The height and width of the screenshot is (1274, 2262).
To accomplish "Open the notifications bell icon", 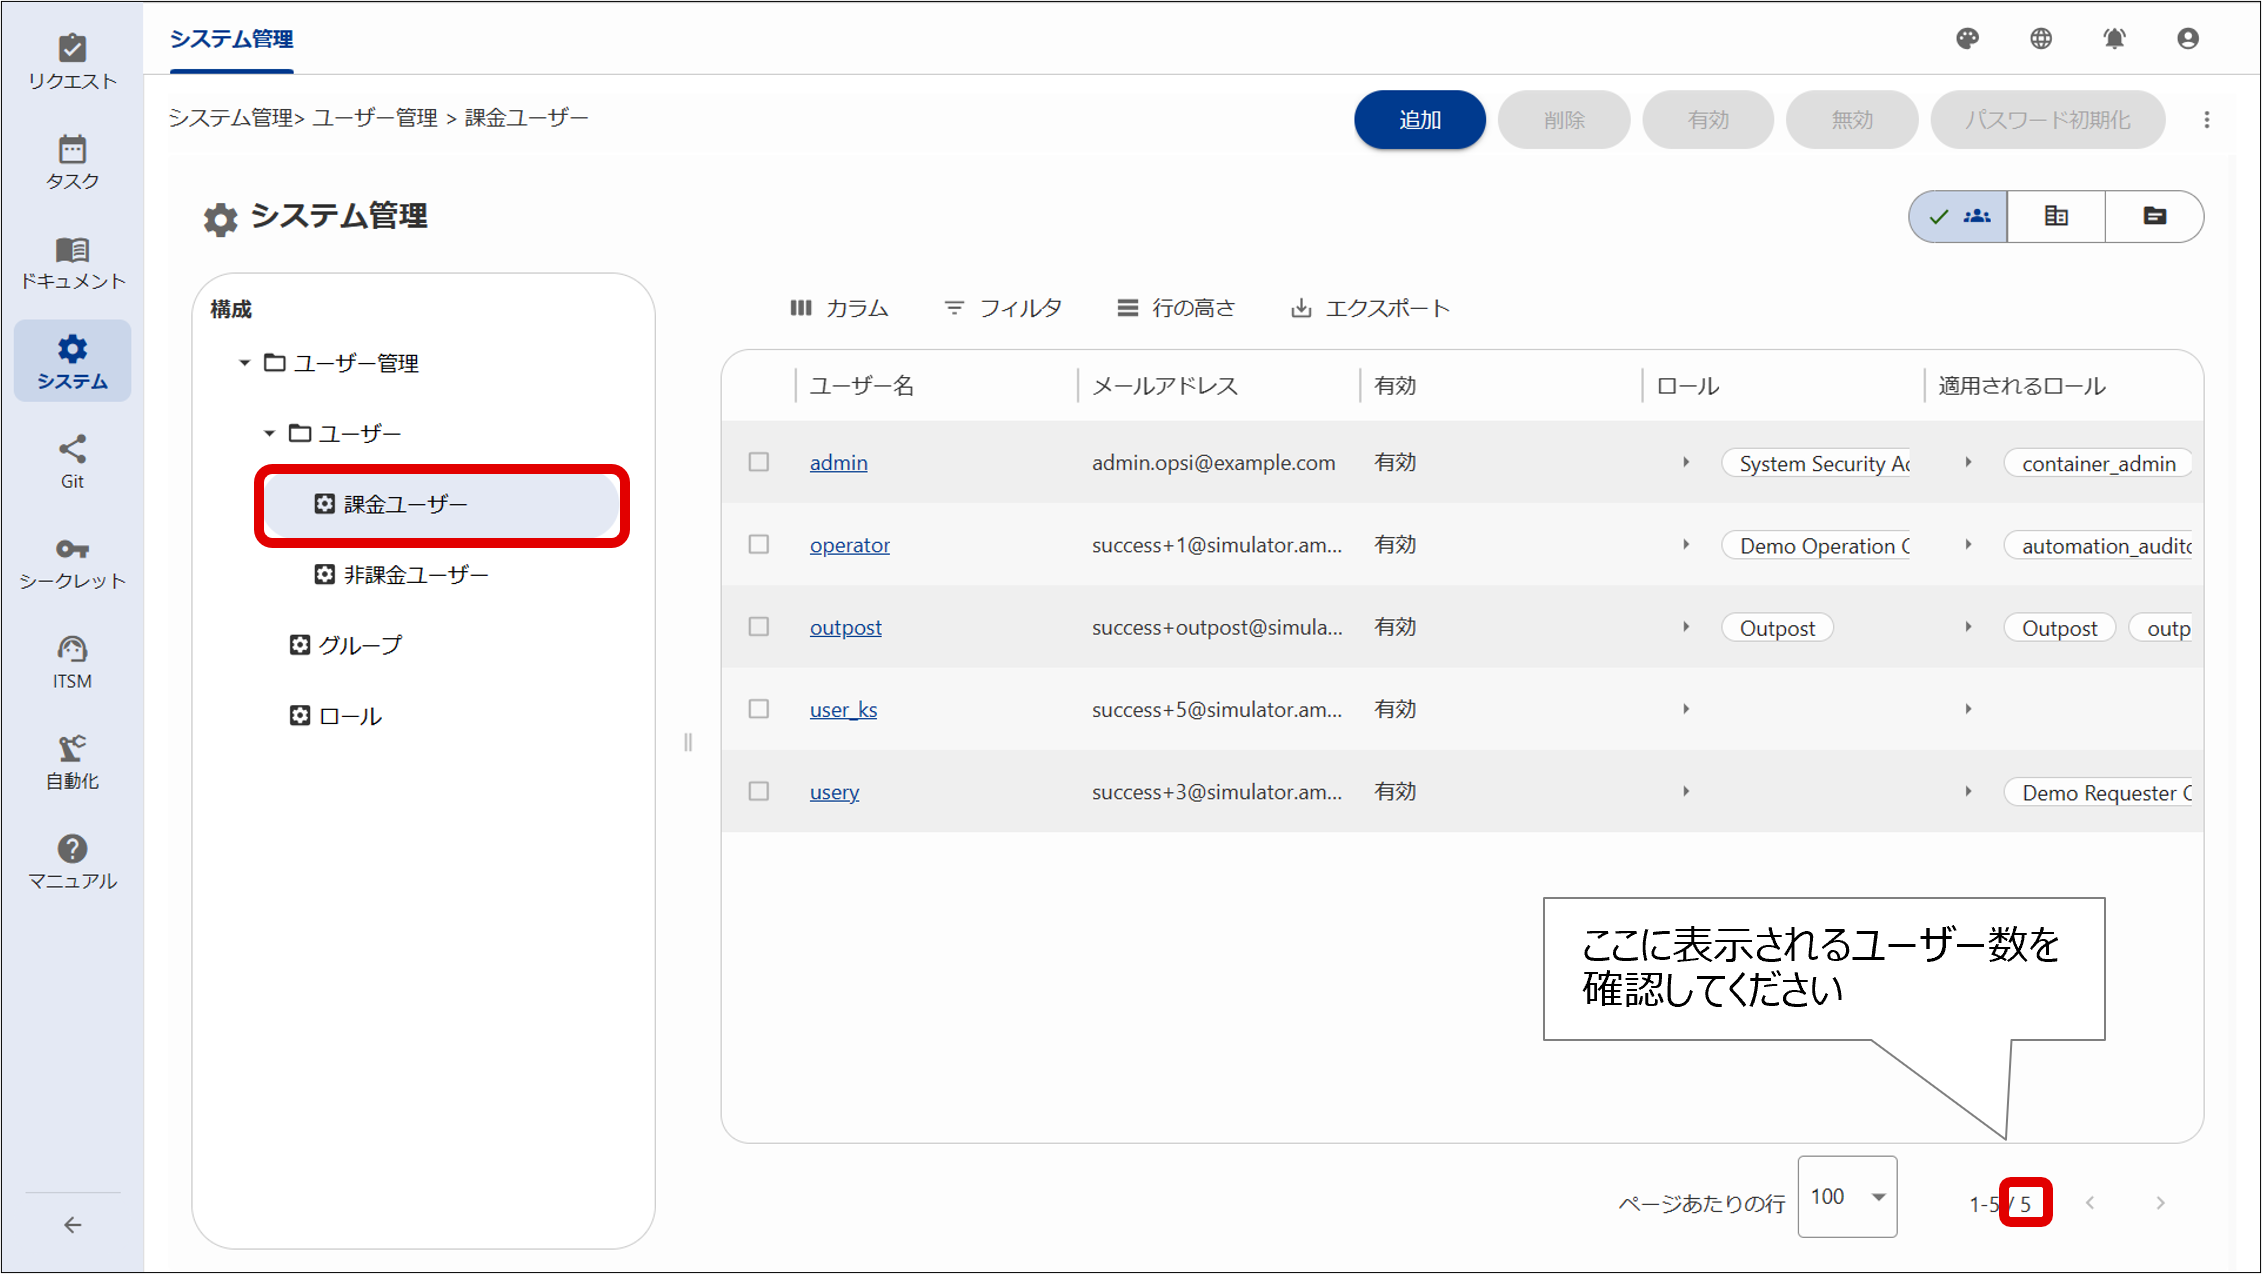I will 2114,39.
